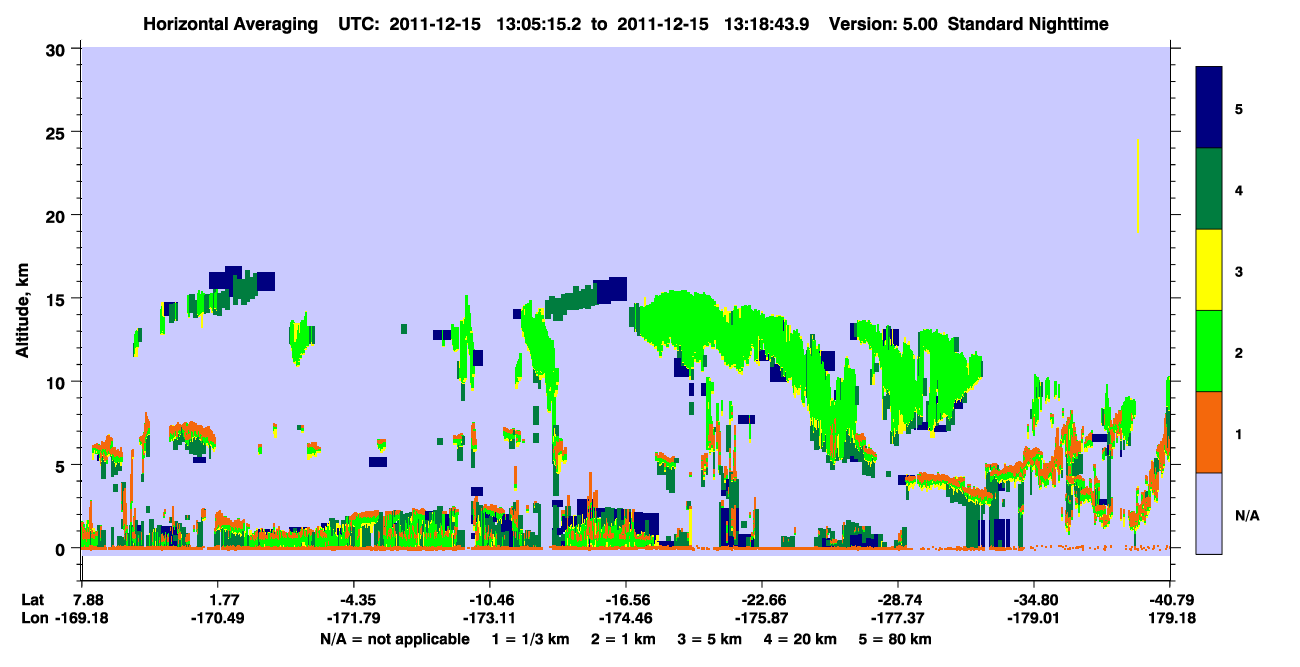Screen dimensions: 1300x667
Task: Click the lavender 'N/A' colorbar segment
Action: pos(1209,513)
